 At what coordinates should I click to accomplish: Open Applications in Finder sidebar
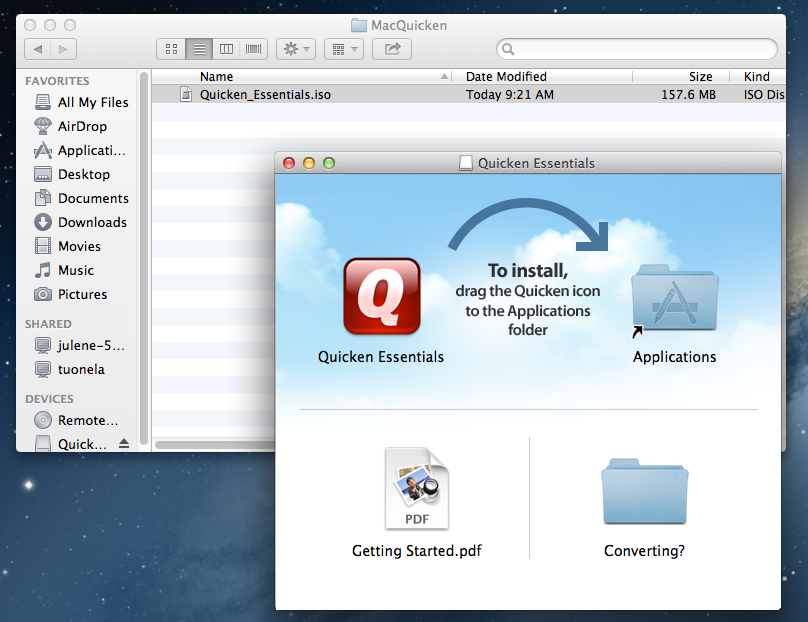click(x=79, y=150)
